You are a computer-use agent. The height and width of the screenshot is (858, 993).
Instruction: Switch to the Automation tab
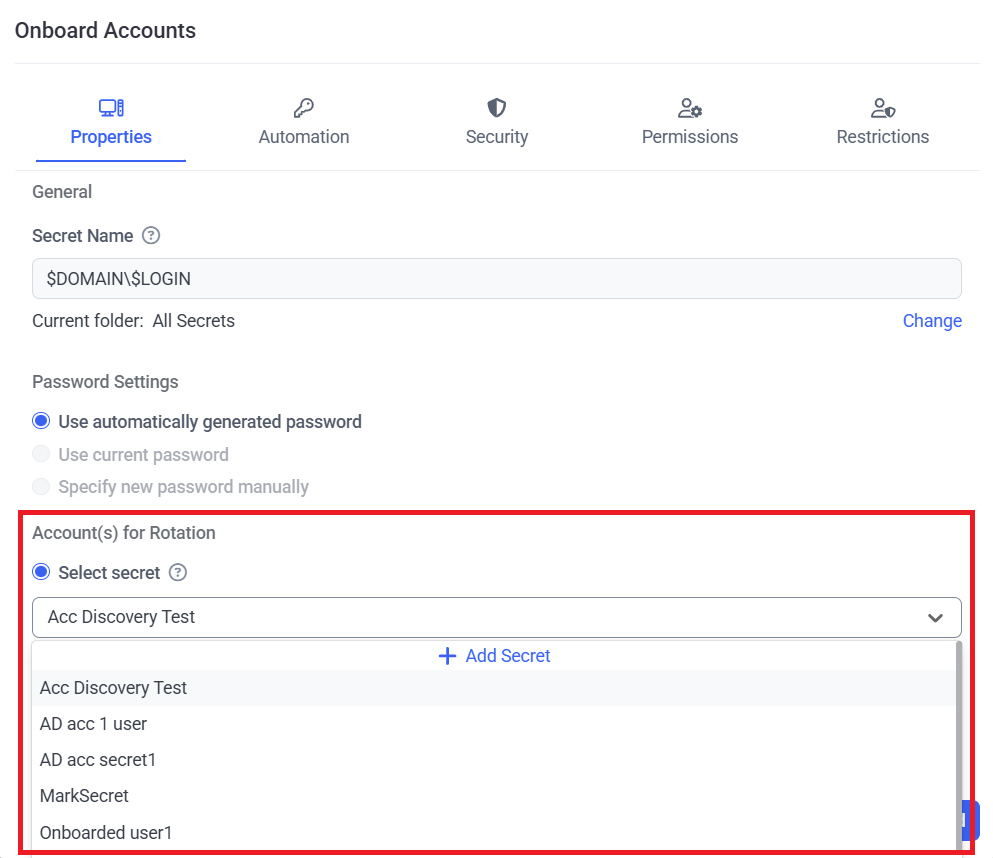(x=303, y=137)
